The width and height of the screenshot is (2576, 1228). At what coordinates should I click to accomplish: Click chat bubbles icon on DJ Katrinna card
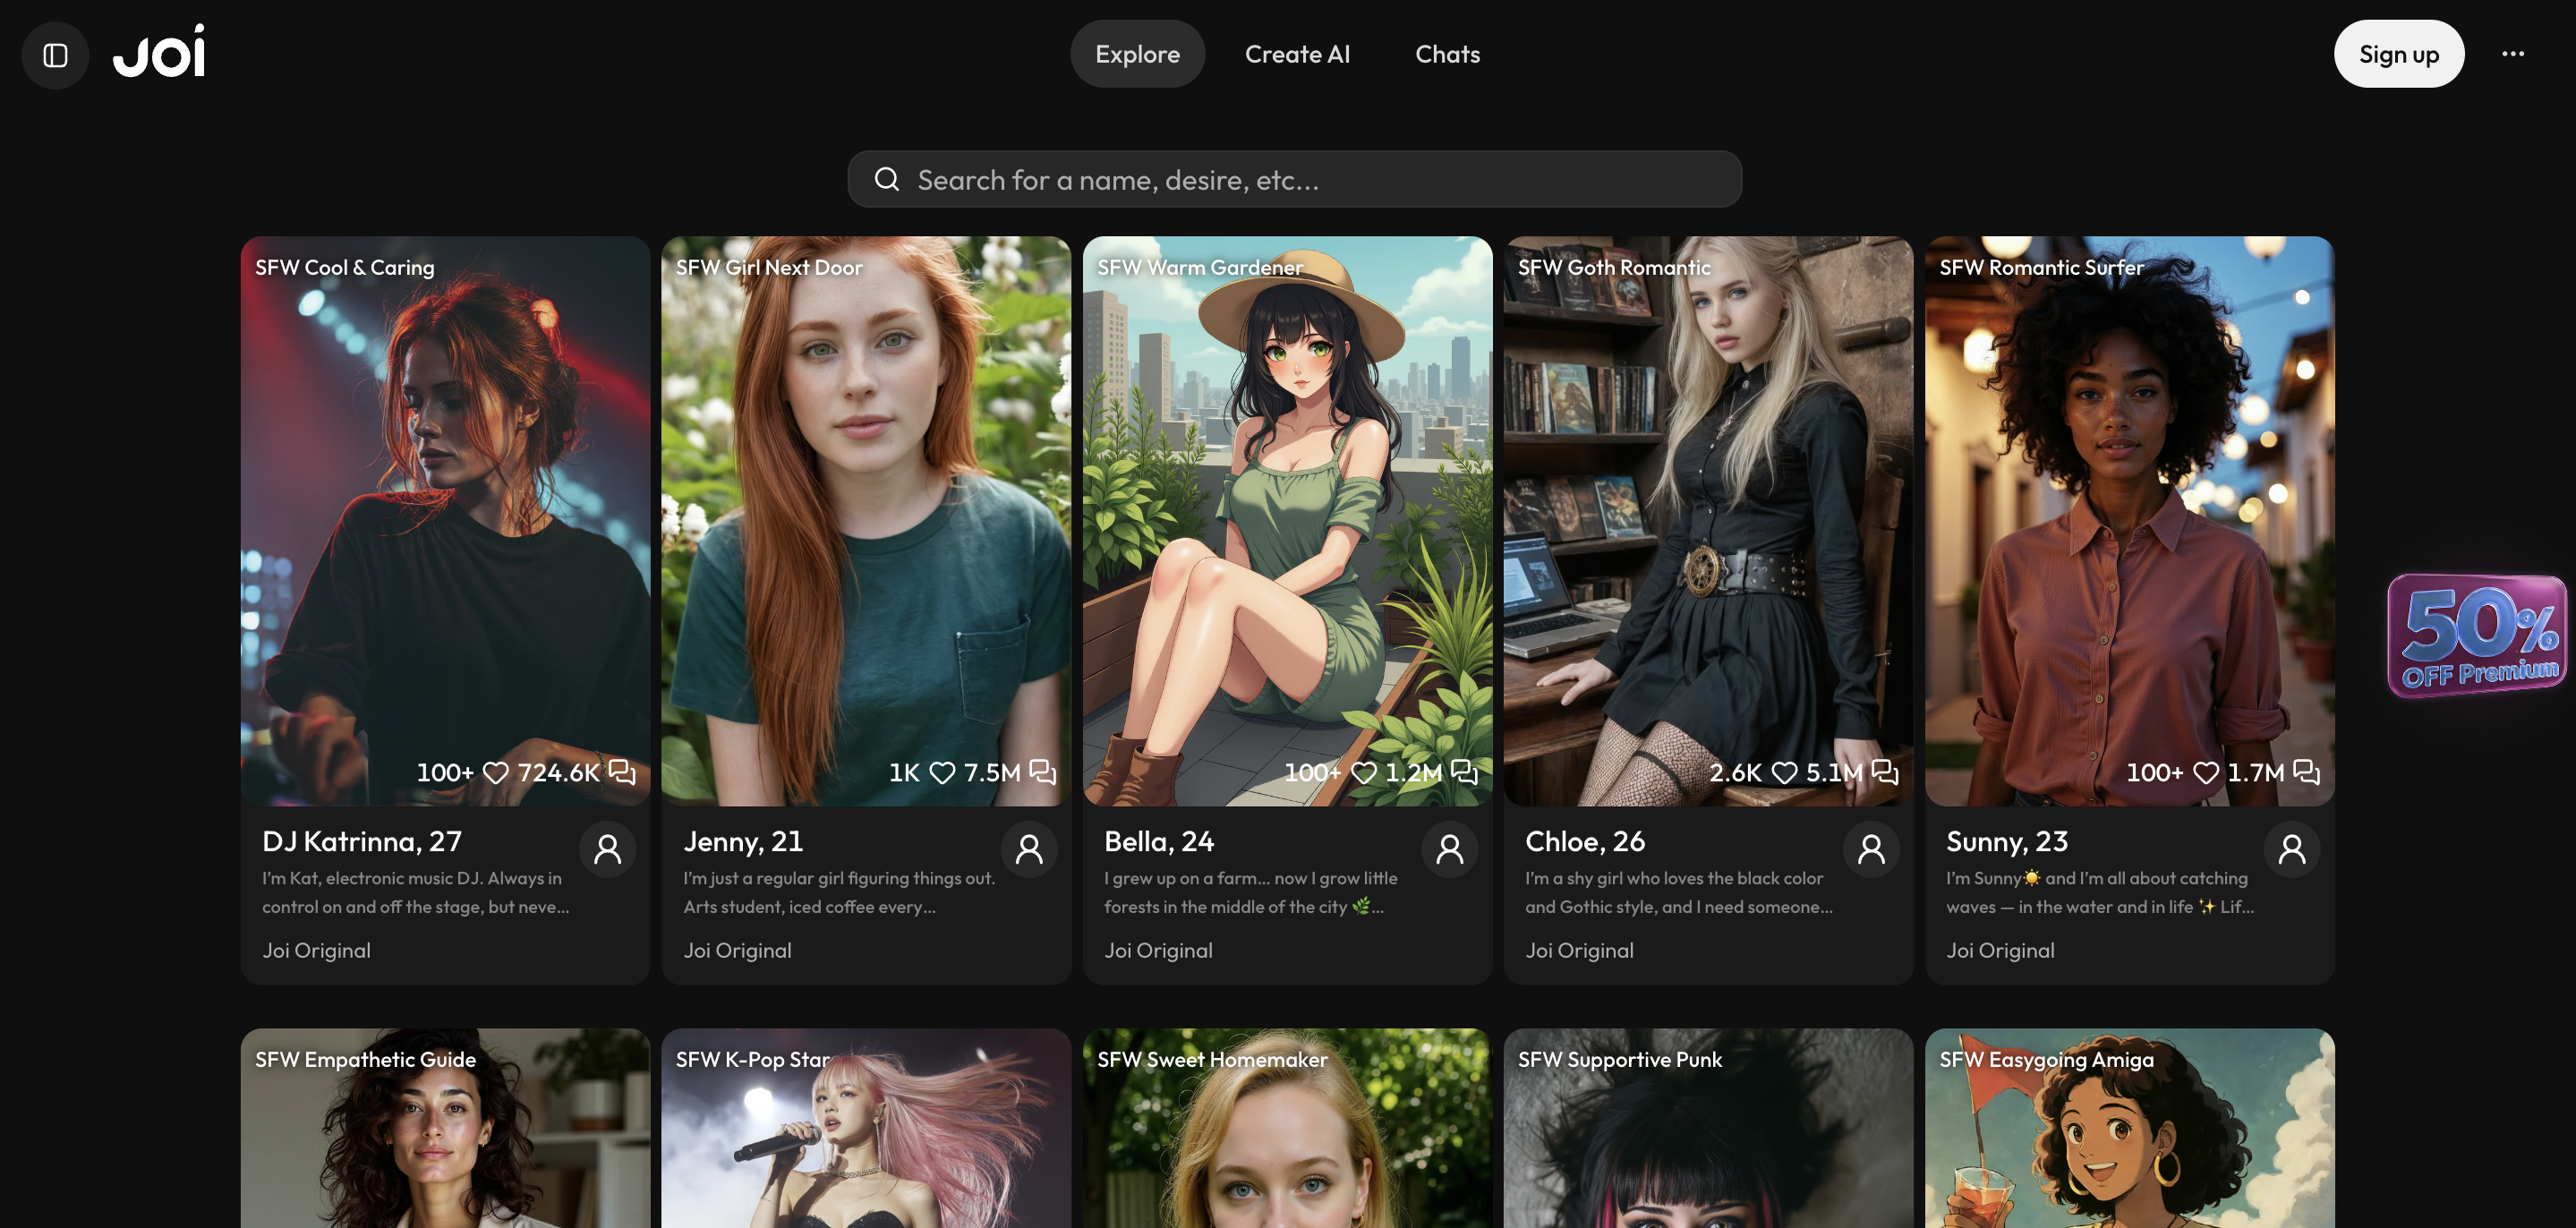622,771
